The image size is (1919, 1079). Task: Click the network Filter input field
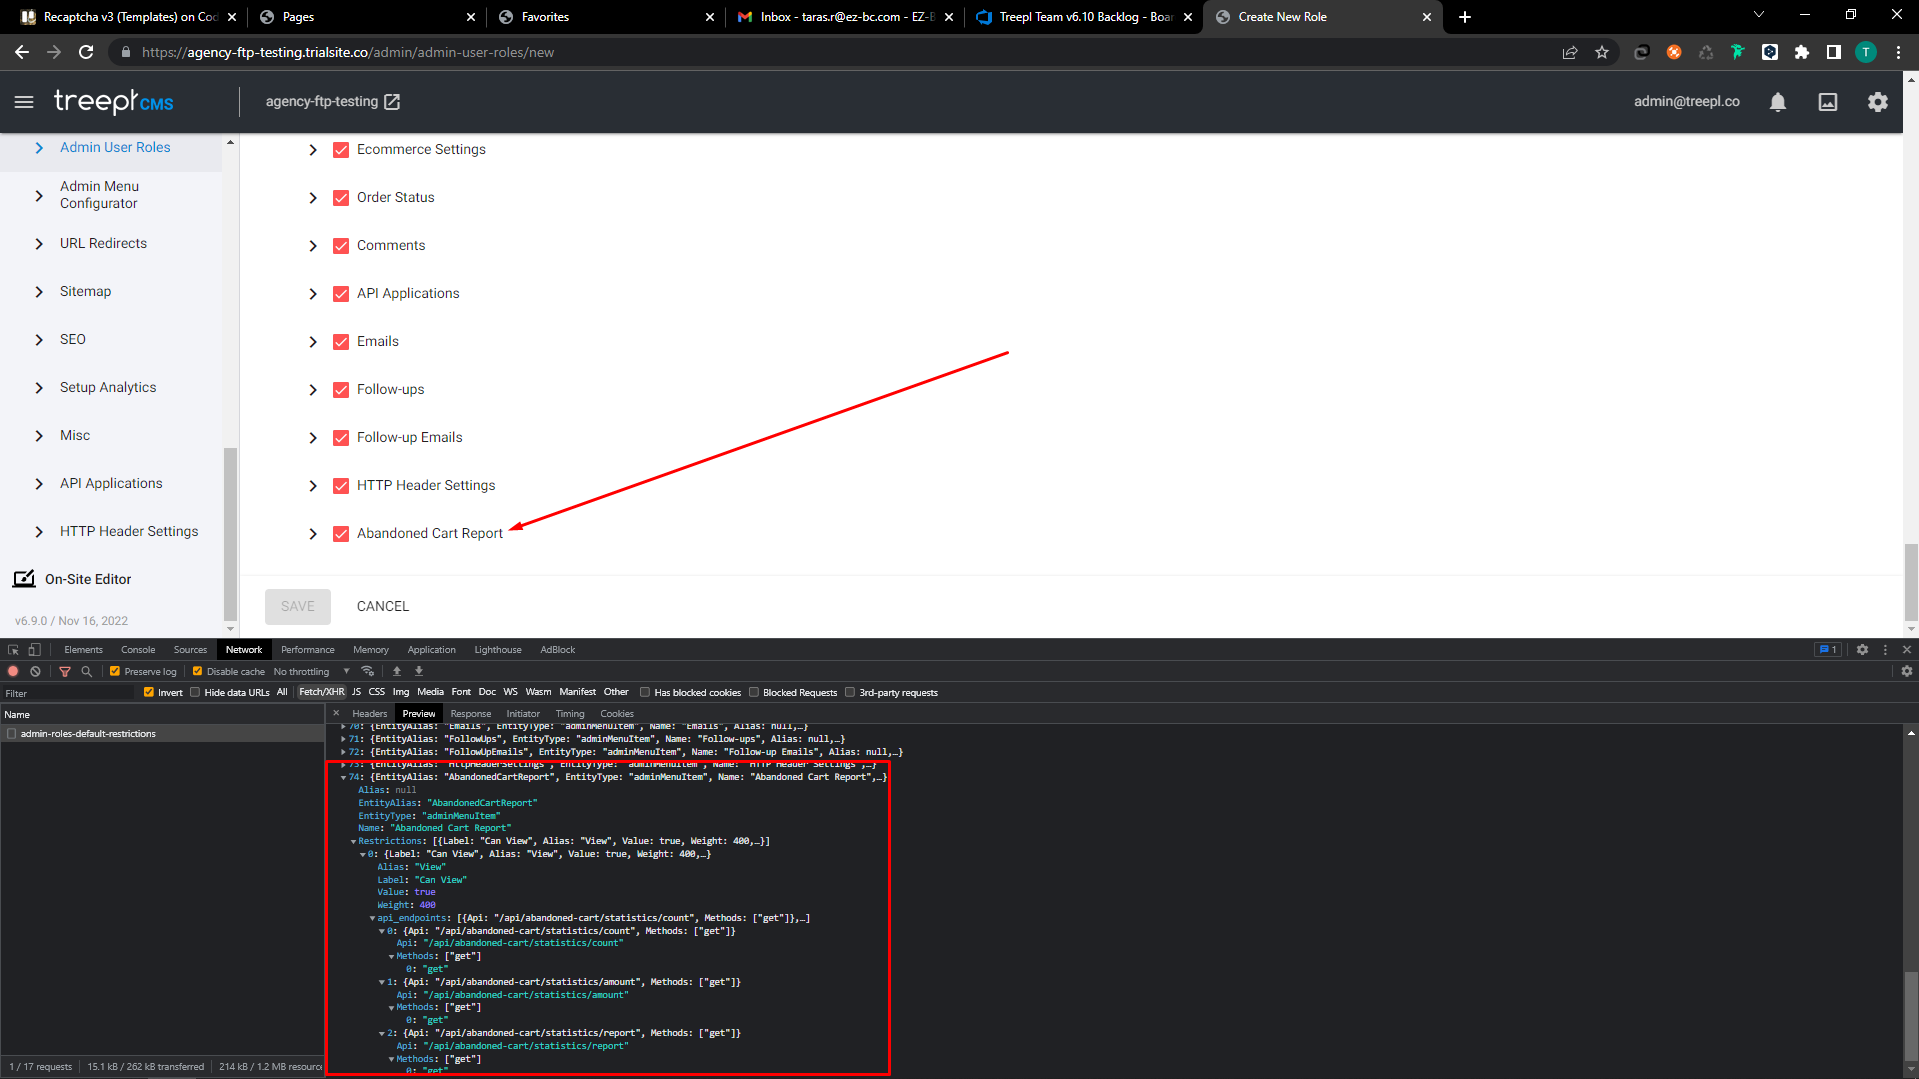pyautogui.click(x=68, y=693)
